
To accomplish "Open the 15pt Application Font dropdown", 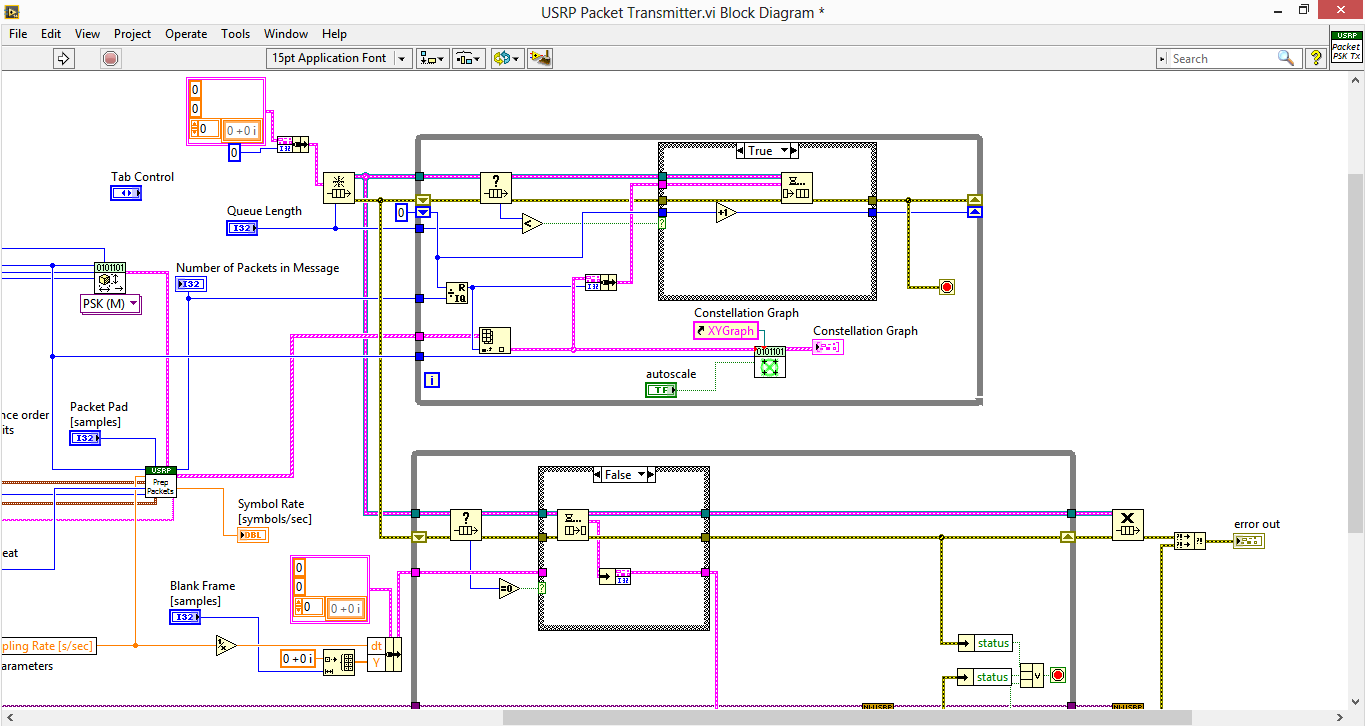I will (339, 58).
